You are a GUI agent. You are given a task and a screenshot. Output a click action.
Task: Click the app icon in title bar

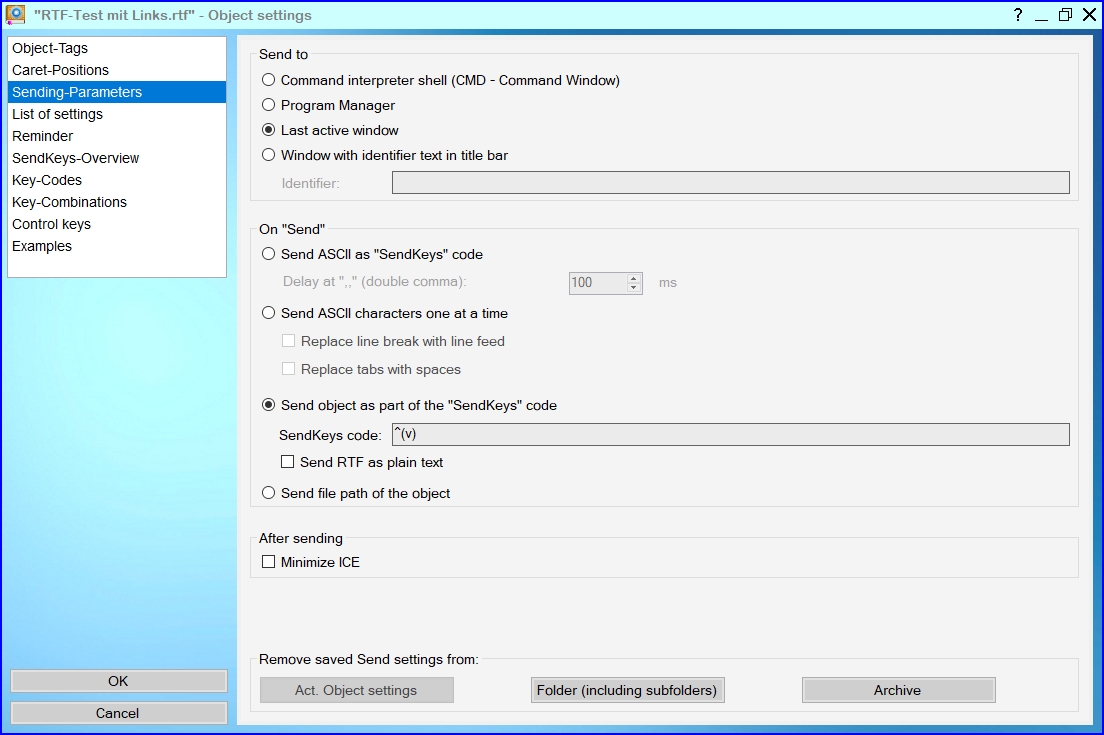(15, 15)
